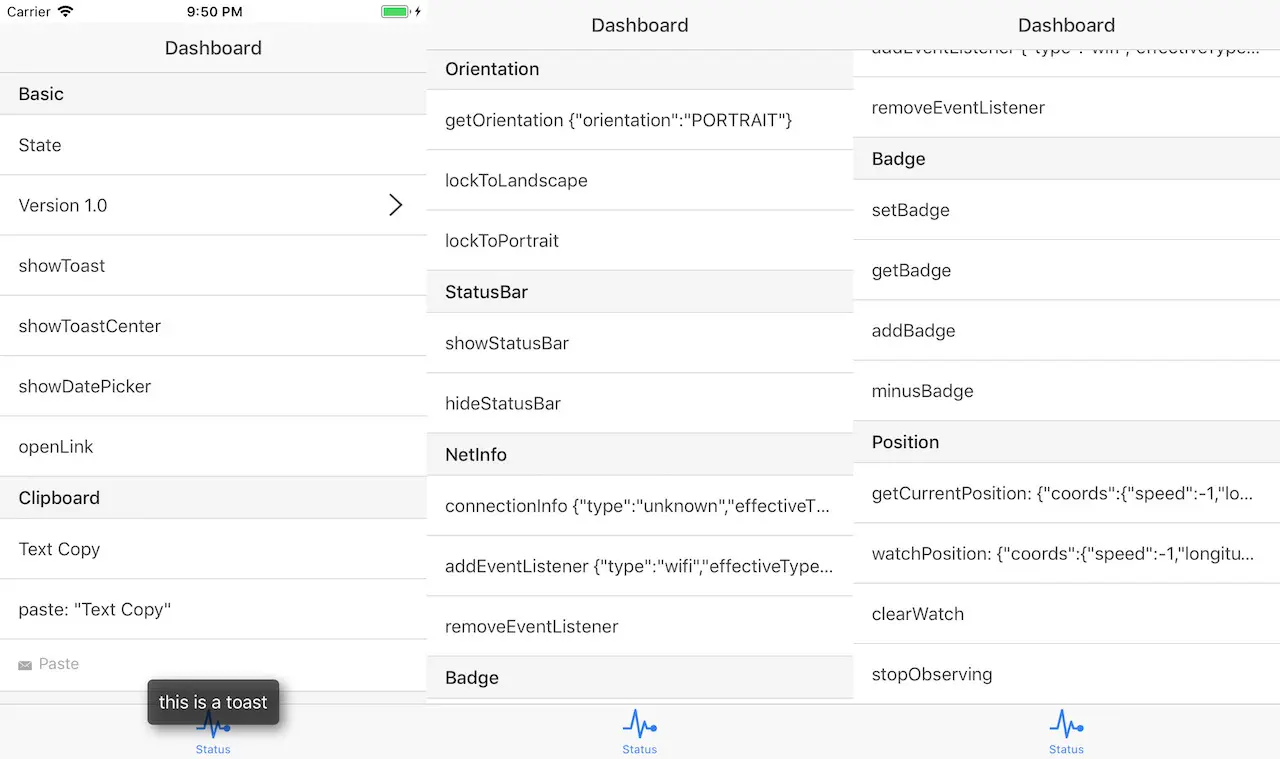The image size is (1280, 759).
Task: Open the Status tab in the right screen
Action: (x=1066, y=732)
